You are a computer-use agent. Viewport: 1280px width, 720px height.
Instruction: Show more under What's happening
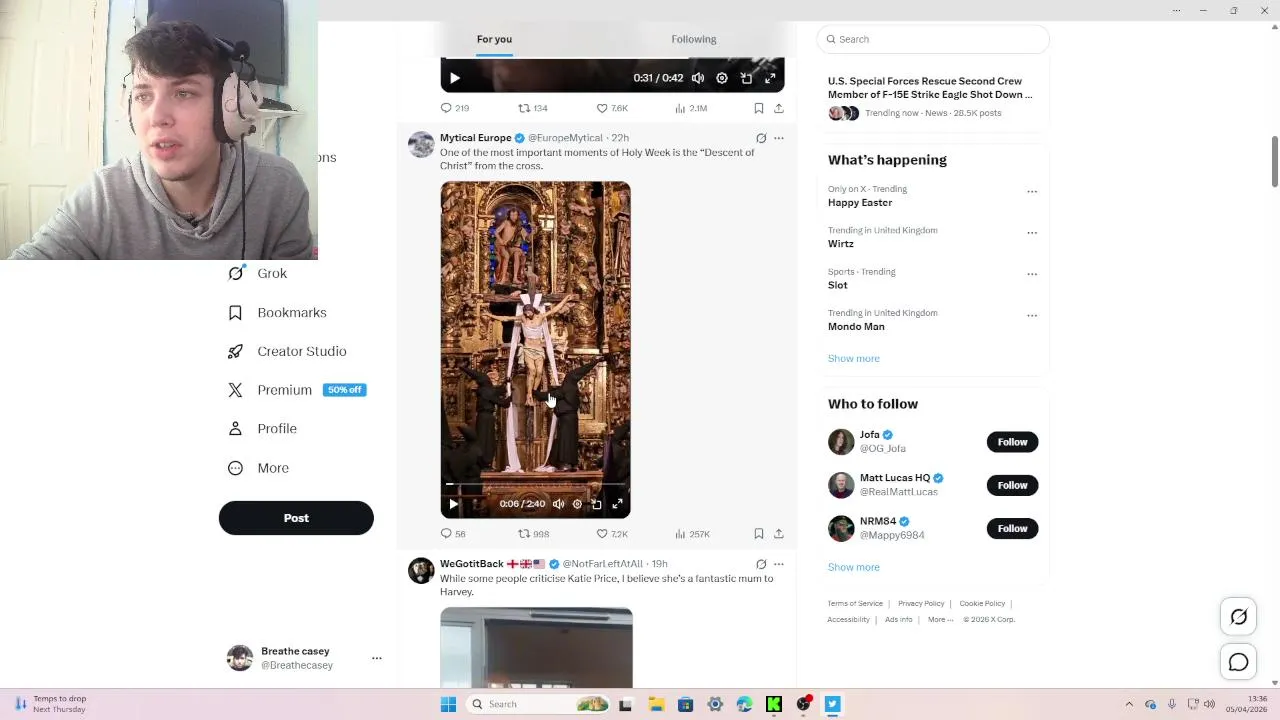854,358
